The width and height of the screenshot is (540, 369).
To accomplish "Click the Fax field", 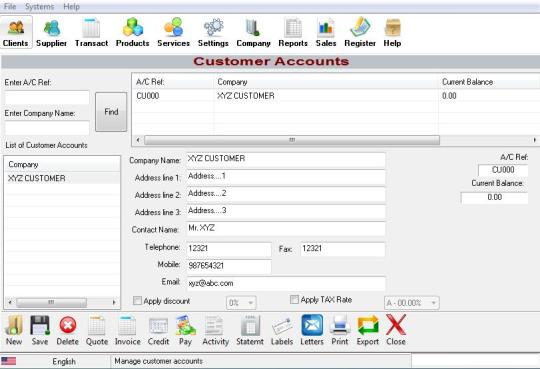I will click(x=342, y=249).
